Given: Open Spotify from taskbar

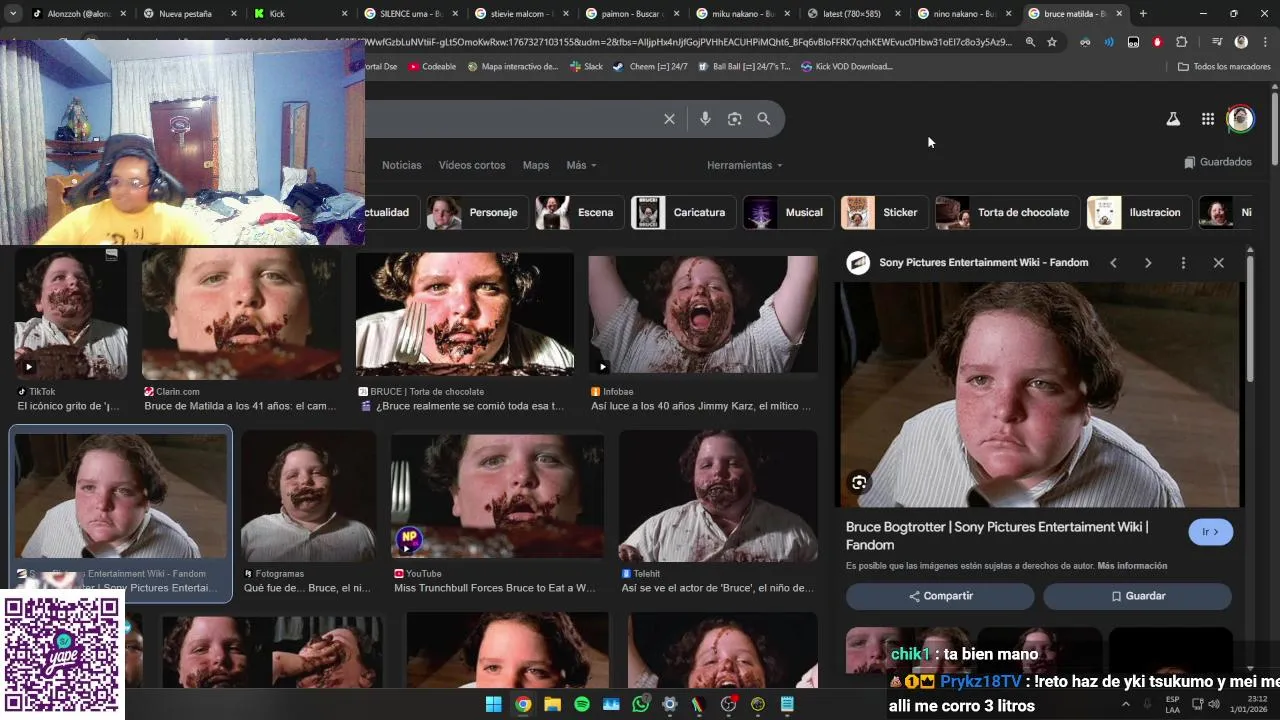Looking at the screenshot, I should pos(582,704).
